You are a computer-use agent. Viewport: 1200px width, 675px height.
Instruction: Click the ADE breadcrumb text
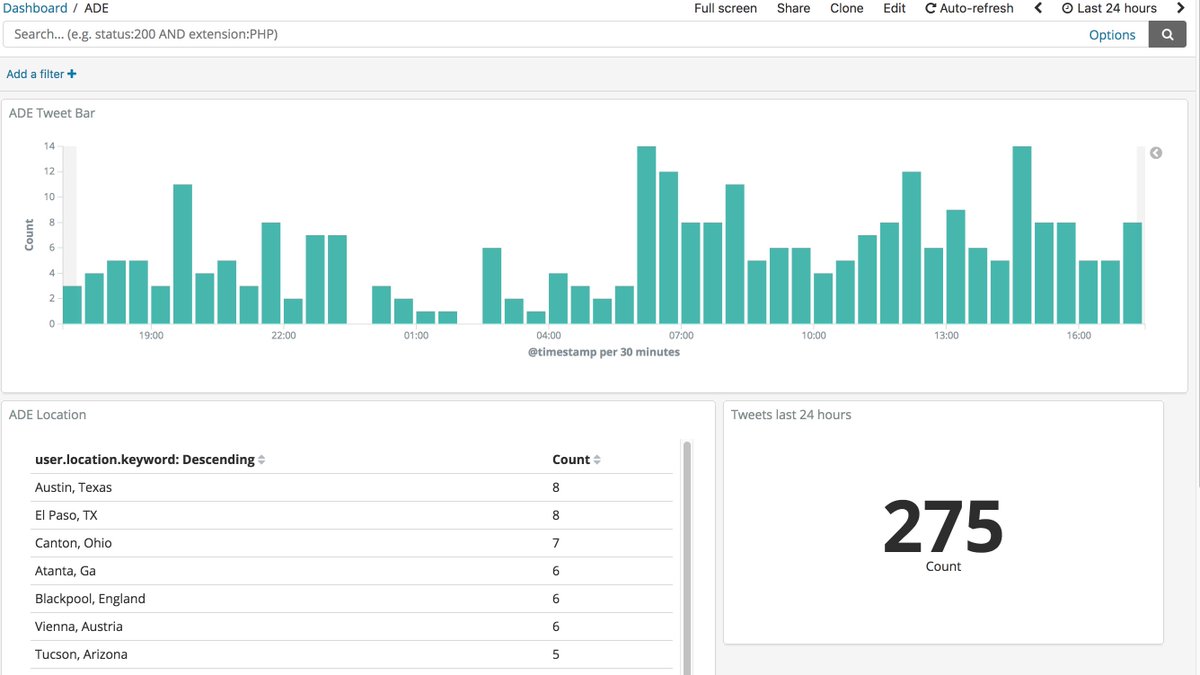97,8
